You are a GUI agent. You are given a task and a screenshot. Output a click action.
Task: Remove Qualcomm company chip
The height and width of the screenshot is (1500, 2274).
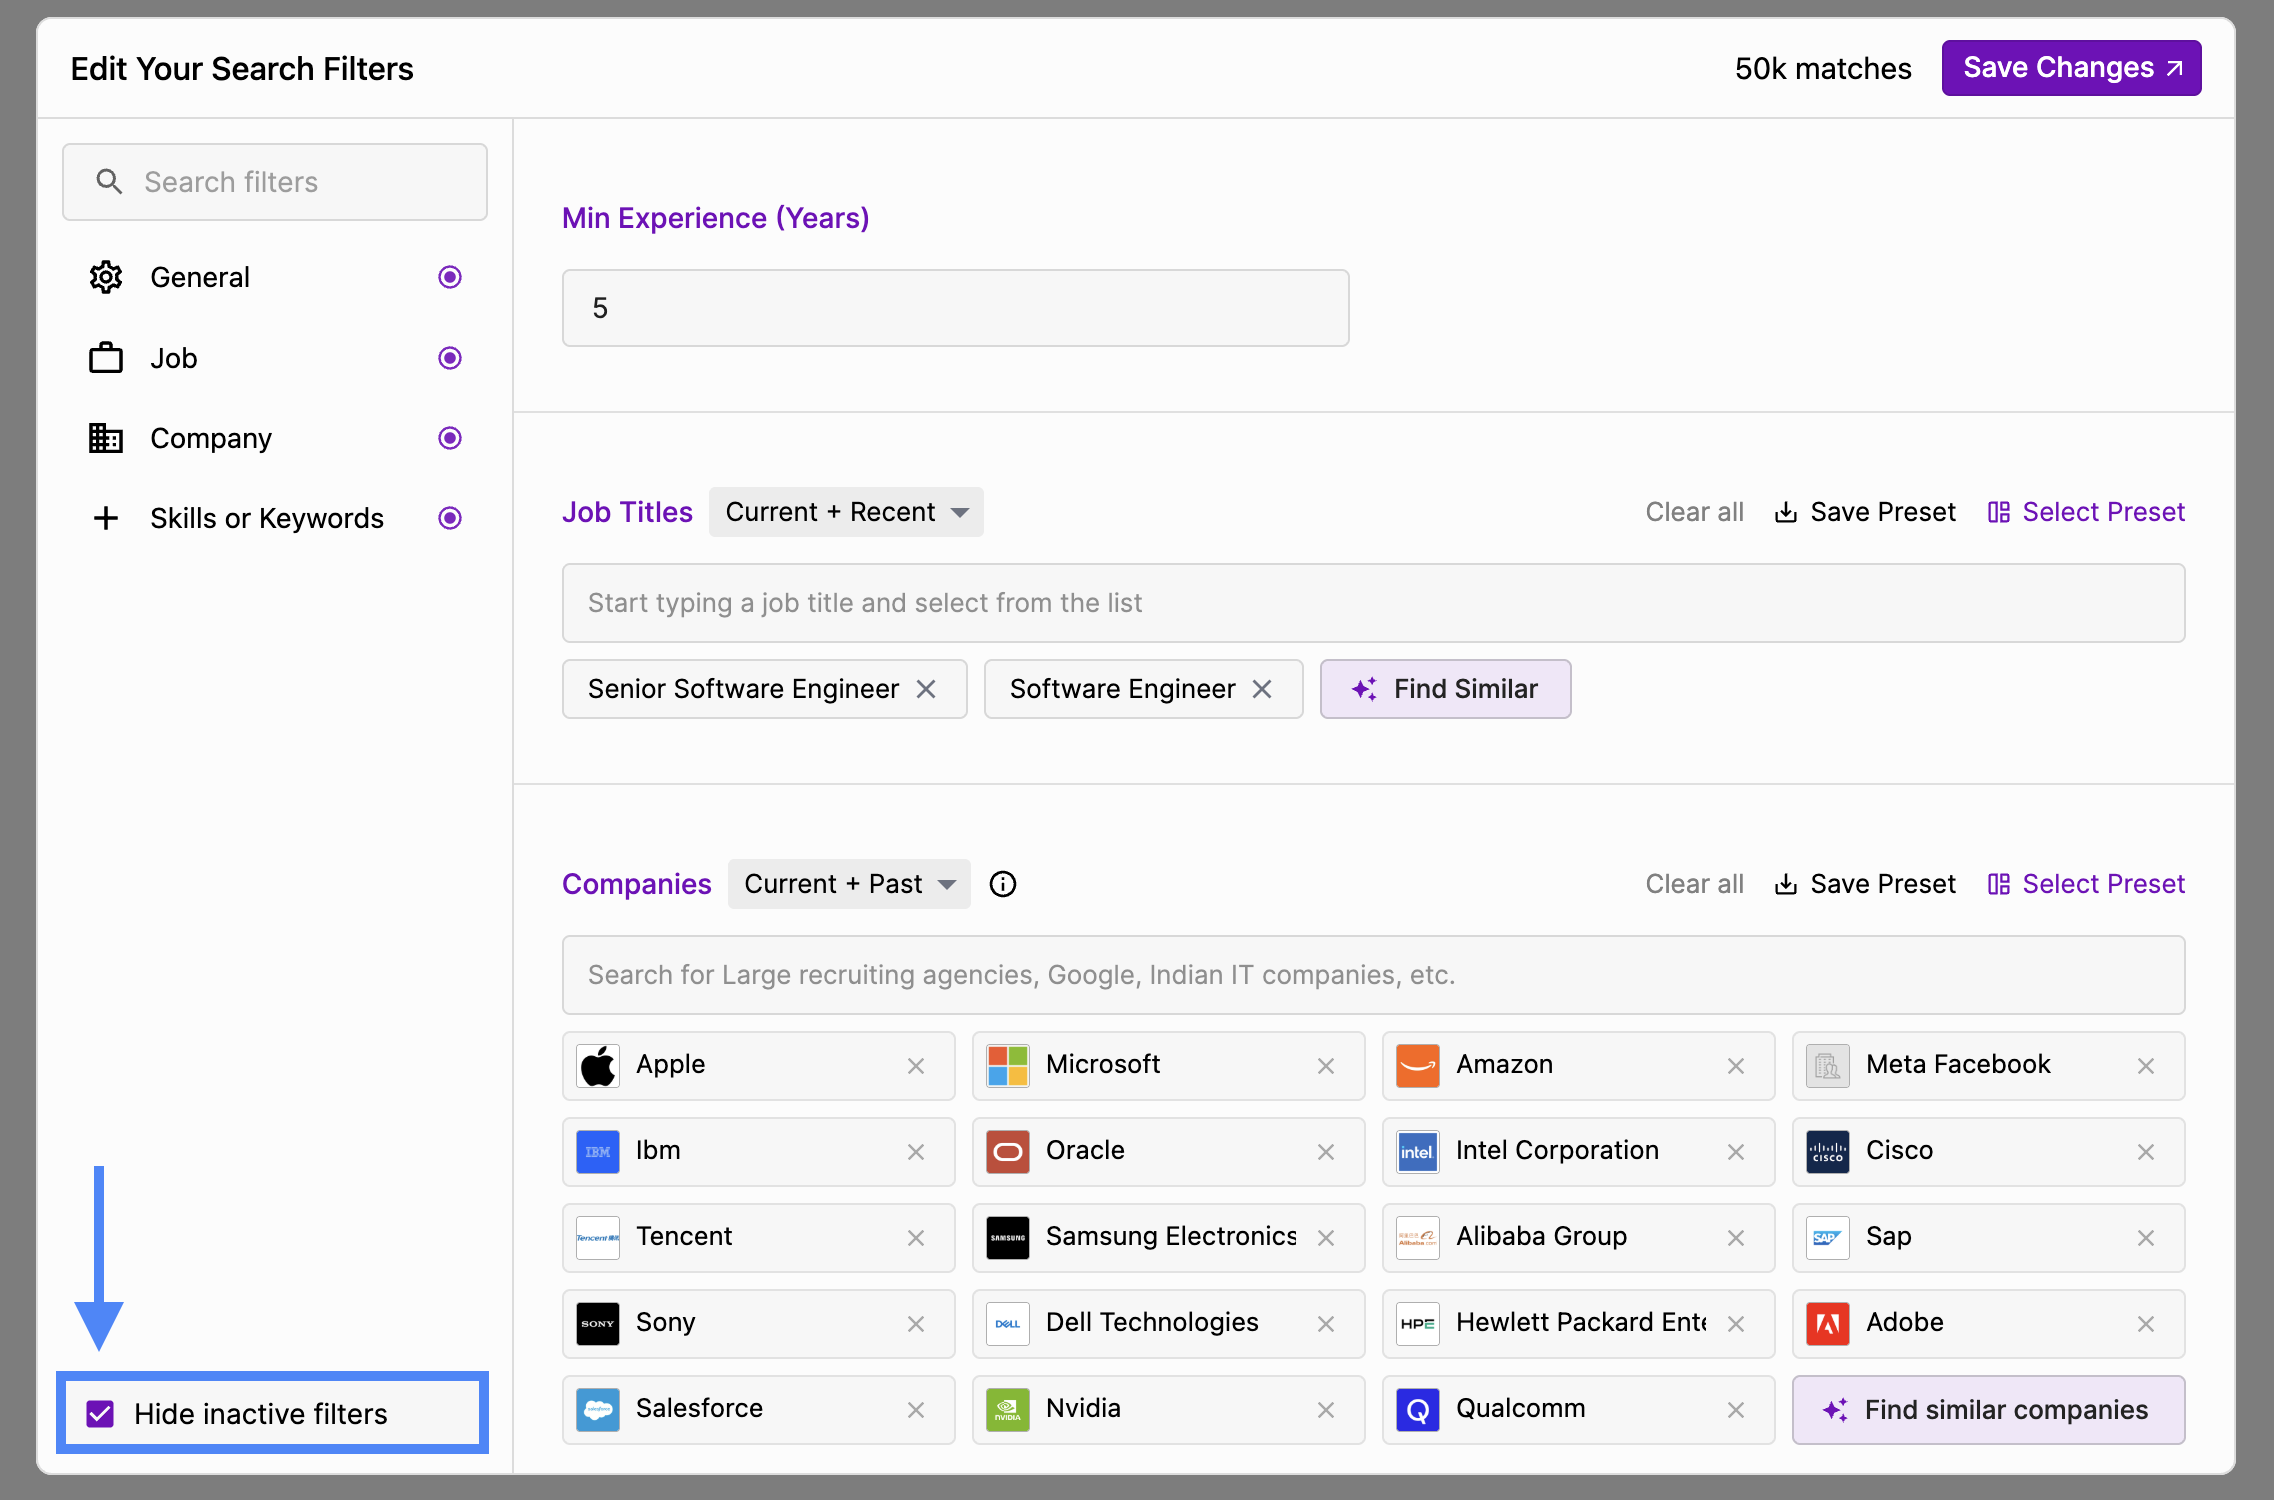[x=1735, y=1410]
